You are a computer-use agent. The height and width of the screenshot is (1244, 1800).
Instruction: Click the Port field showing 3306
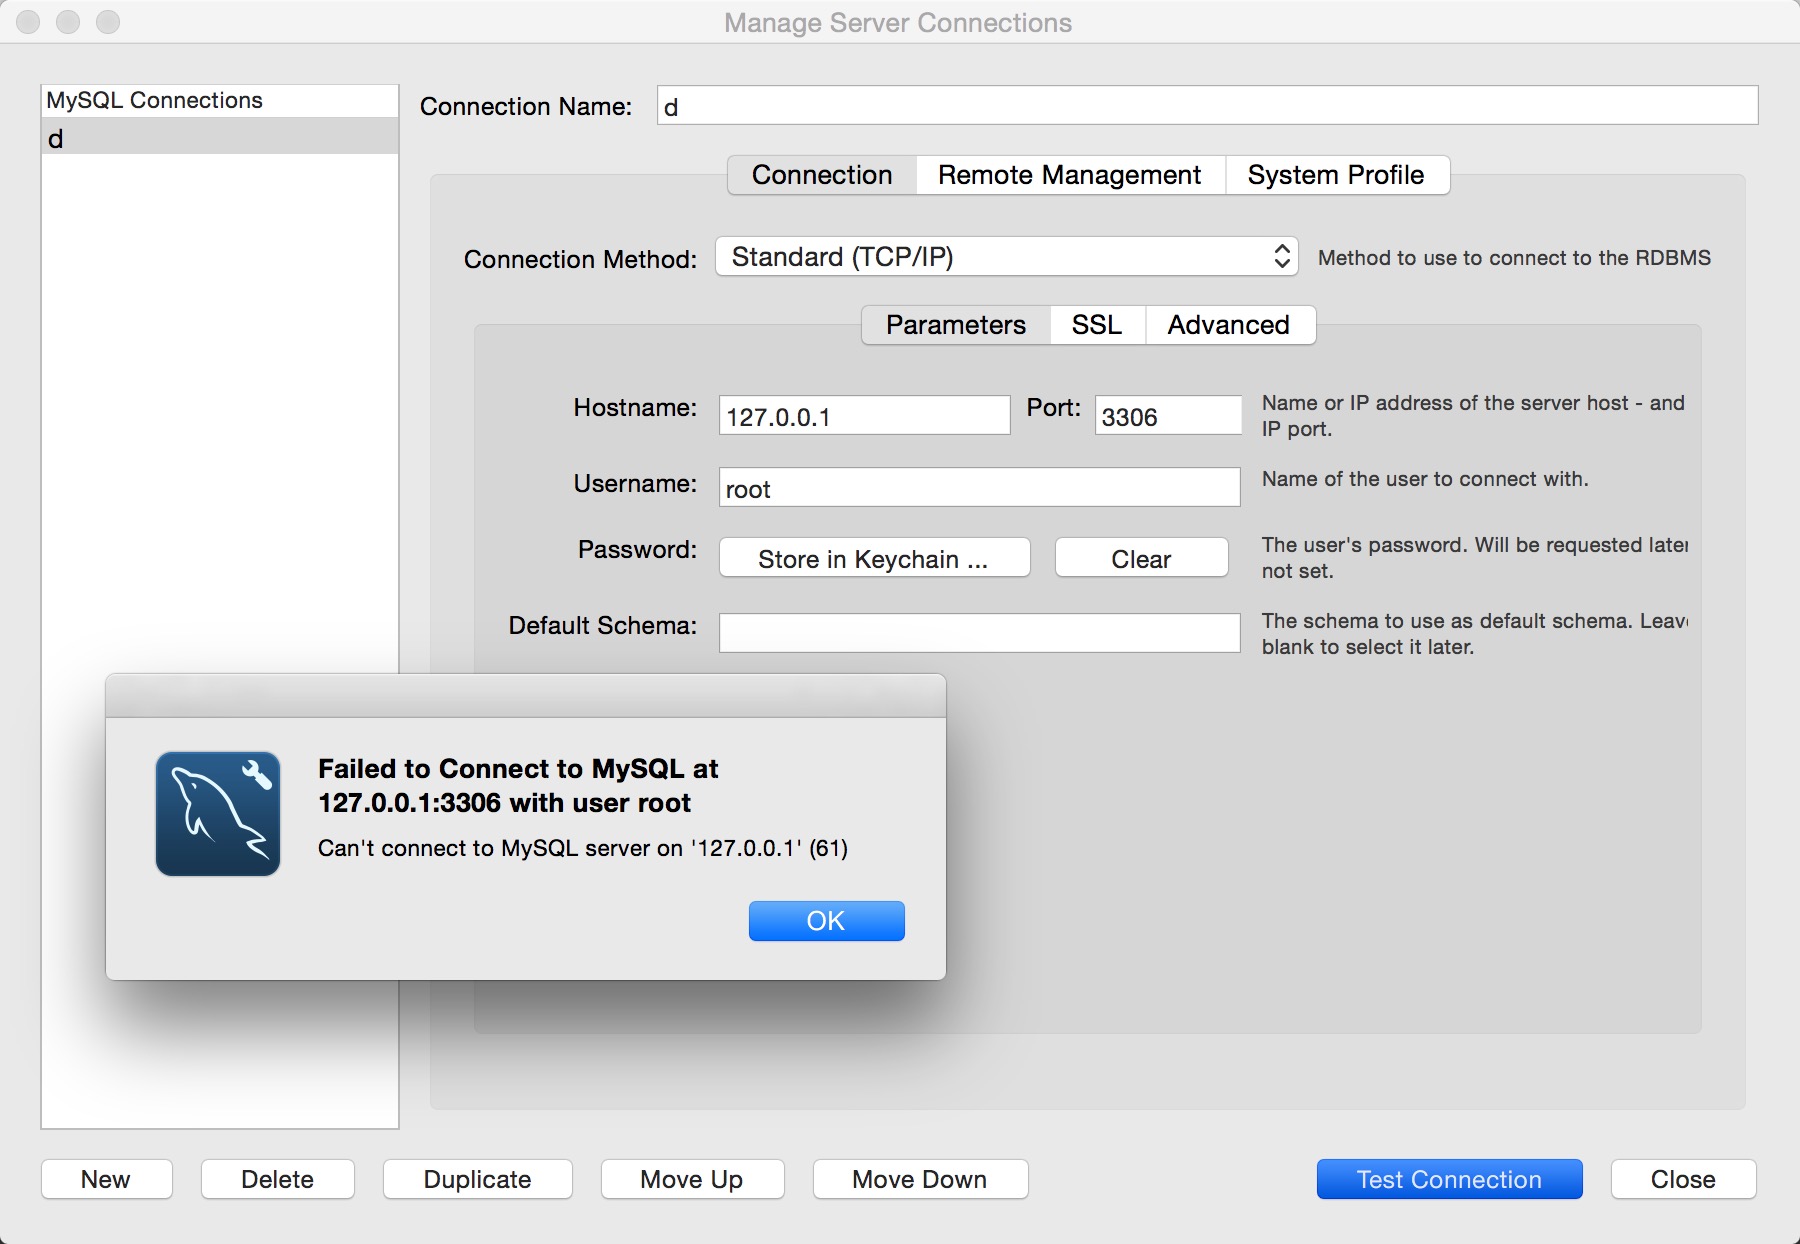tap(1168, 416)
